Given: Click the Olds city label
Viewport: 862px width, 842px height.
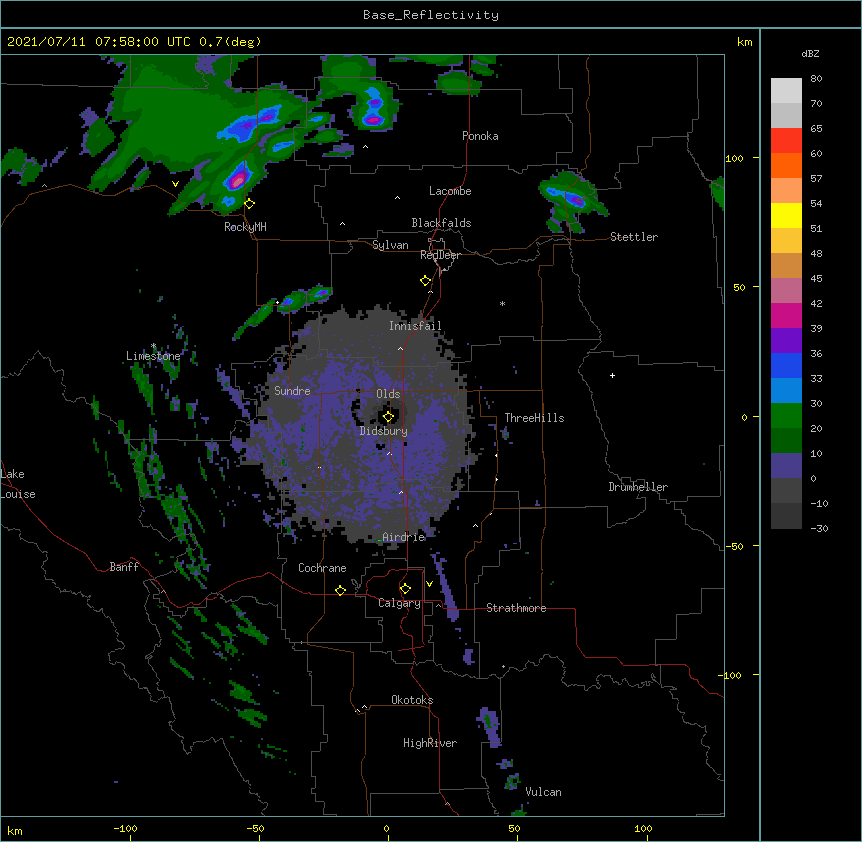Looking at the screenshot, I should (x=388, y=394).
